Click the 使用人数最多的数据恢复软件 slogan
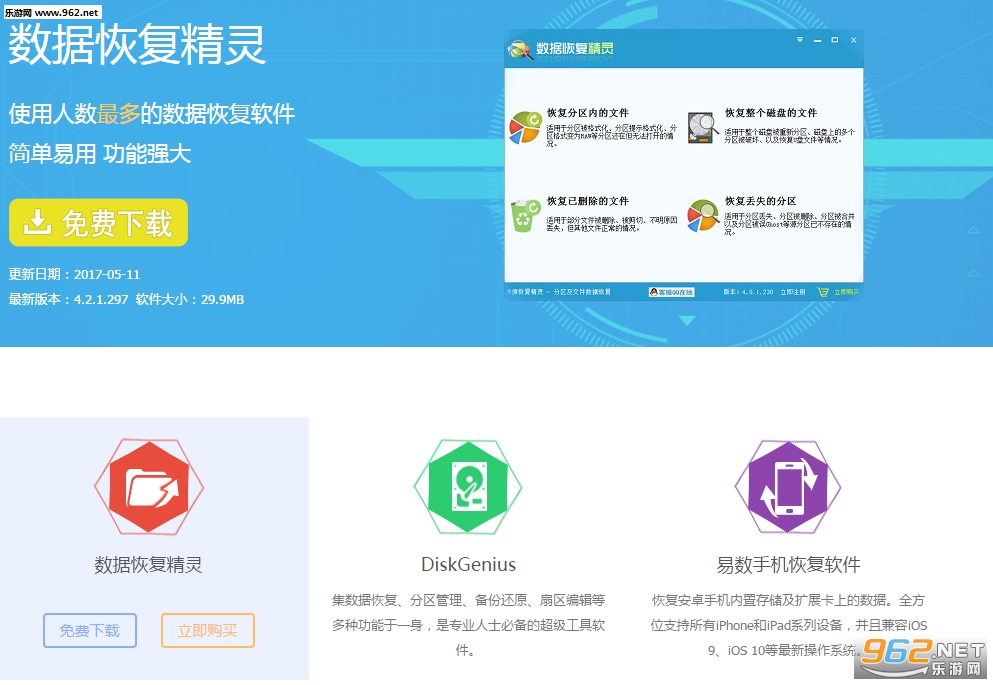The width and height of the screenshot is (993, 685). [152, 114]
